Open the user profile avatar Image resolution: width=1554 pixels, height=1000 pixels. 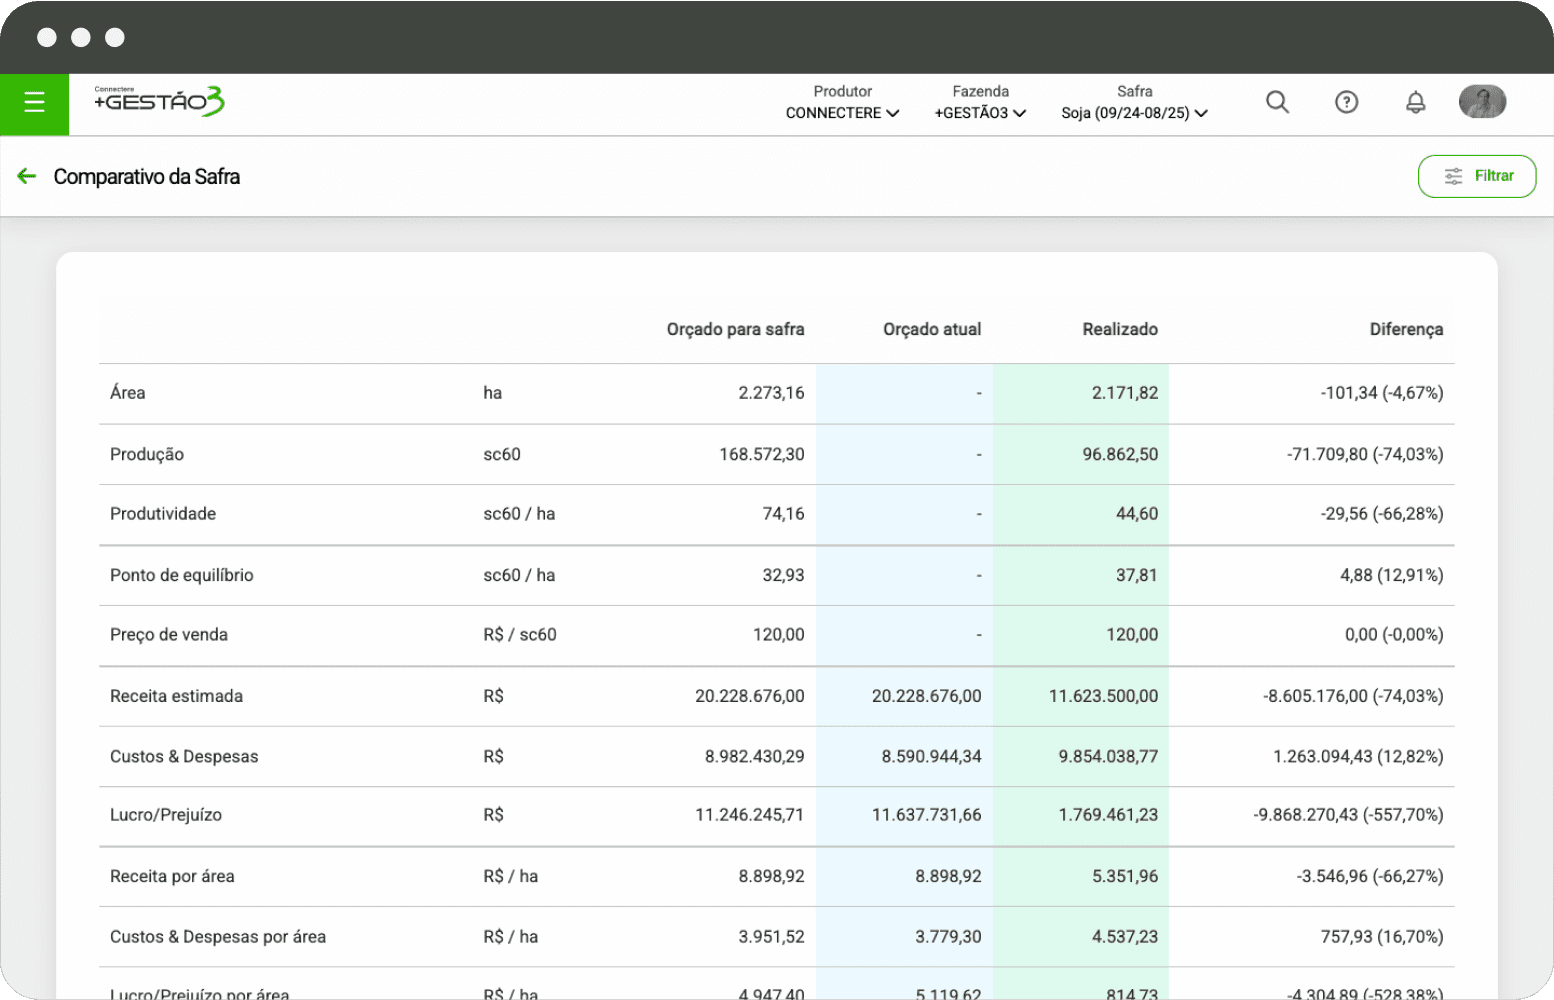click(x=1482, y=102)
